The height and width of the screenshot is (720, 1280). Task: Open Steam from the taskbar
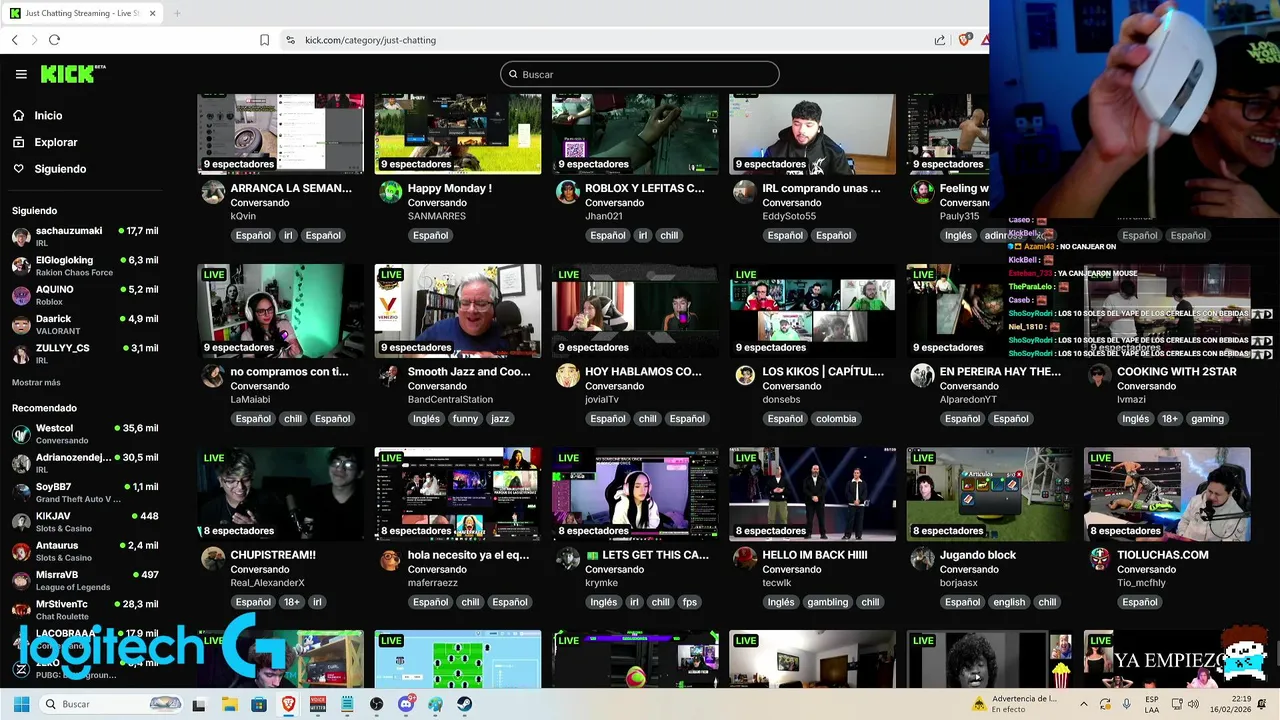tap(465, 704)
